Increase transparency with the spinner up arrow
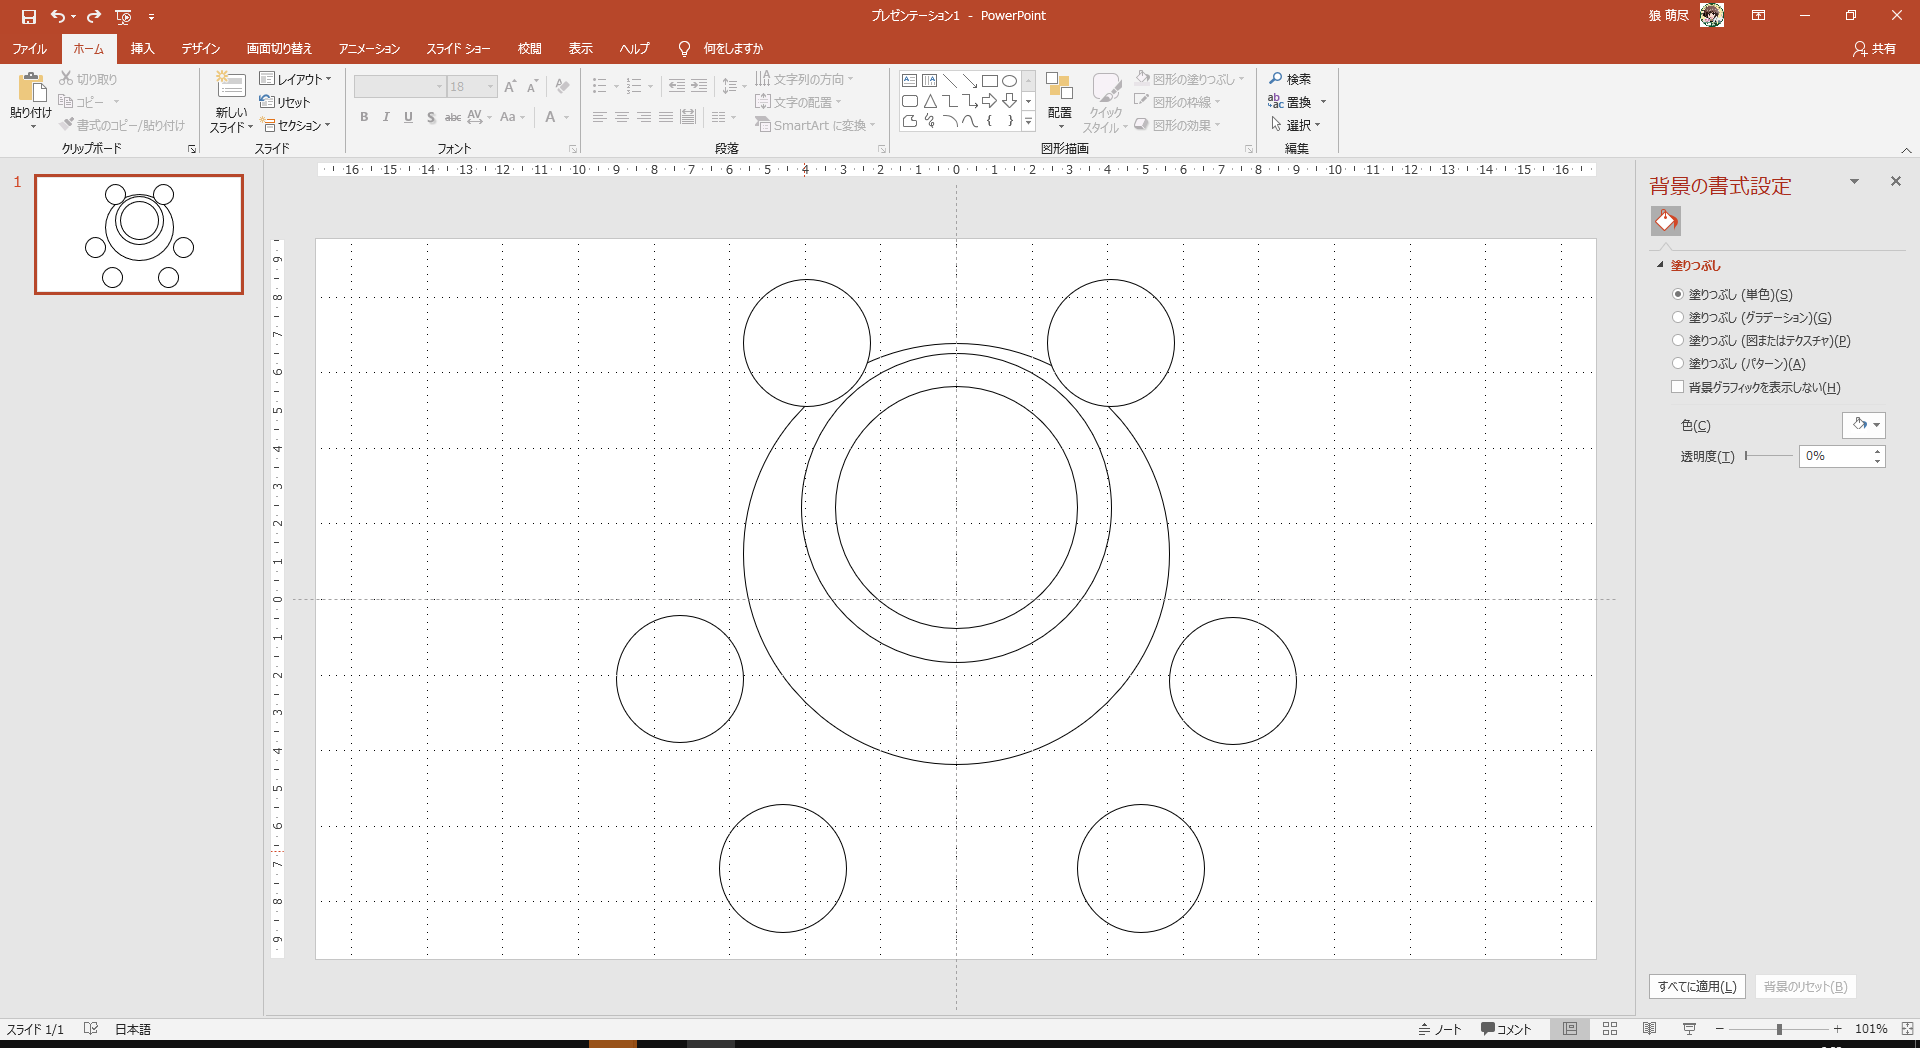Screen dimensions: 1920x1048 (1878, 451)
